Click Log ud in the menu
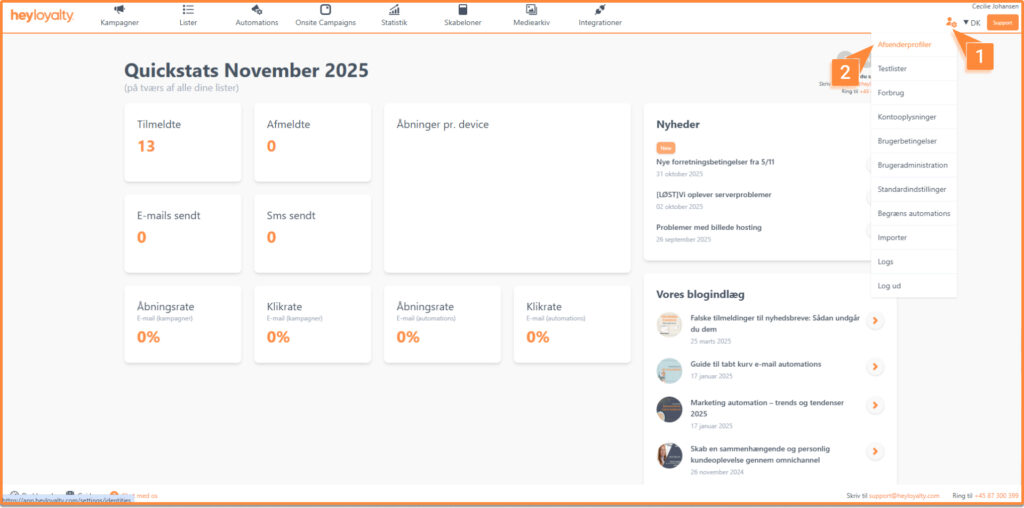 tap(889, 286)
